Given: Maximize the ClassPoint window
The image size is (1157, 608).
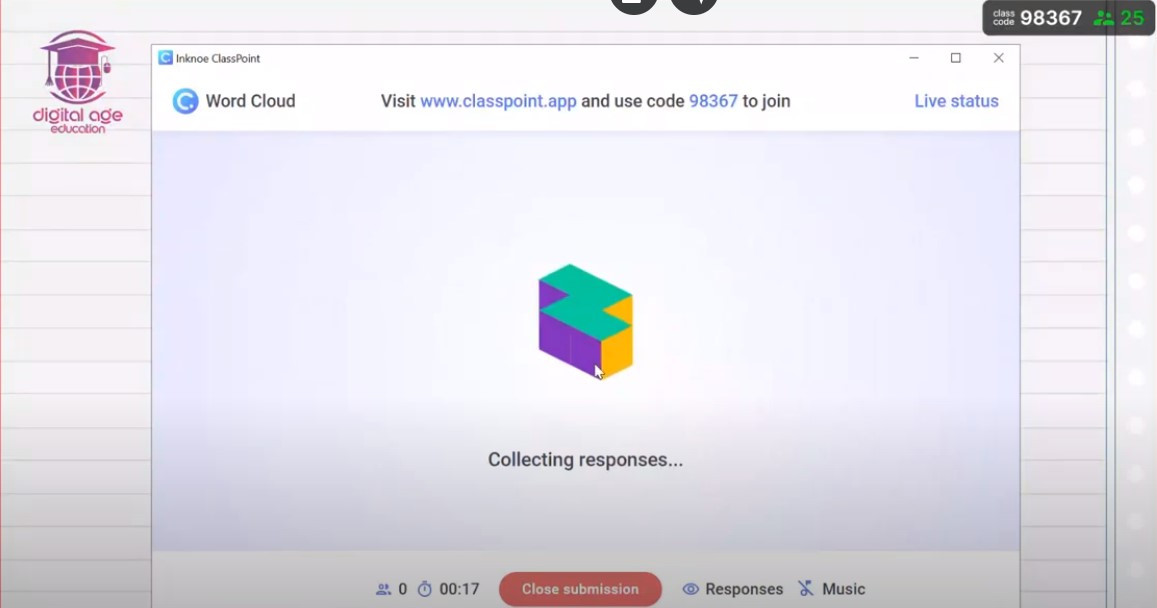Looking at the screenshot, I should click(956, 58).
